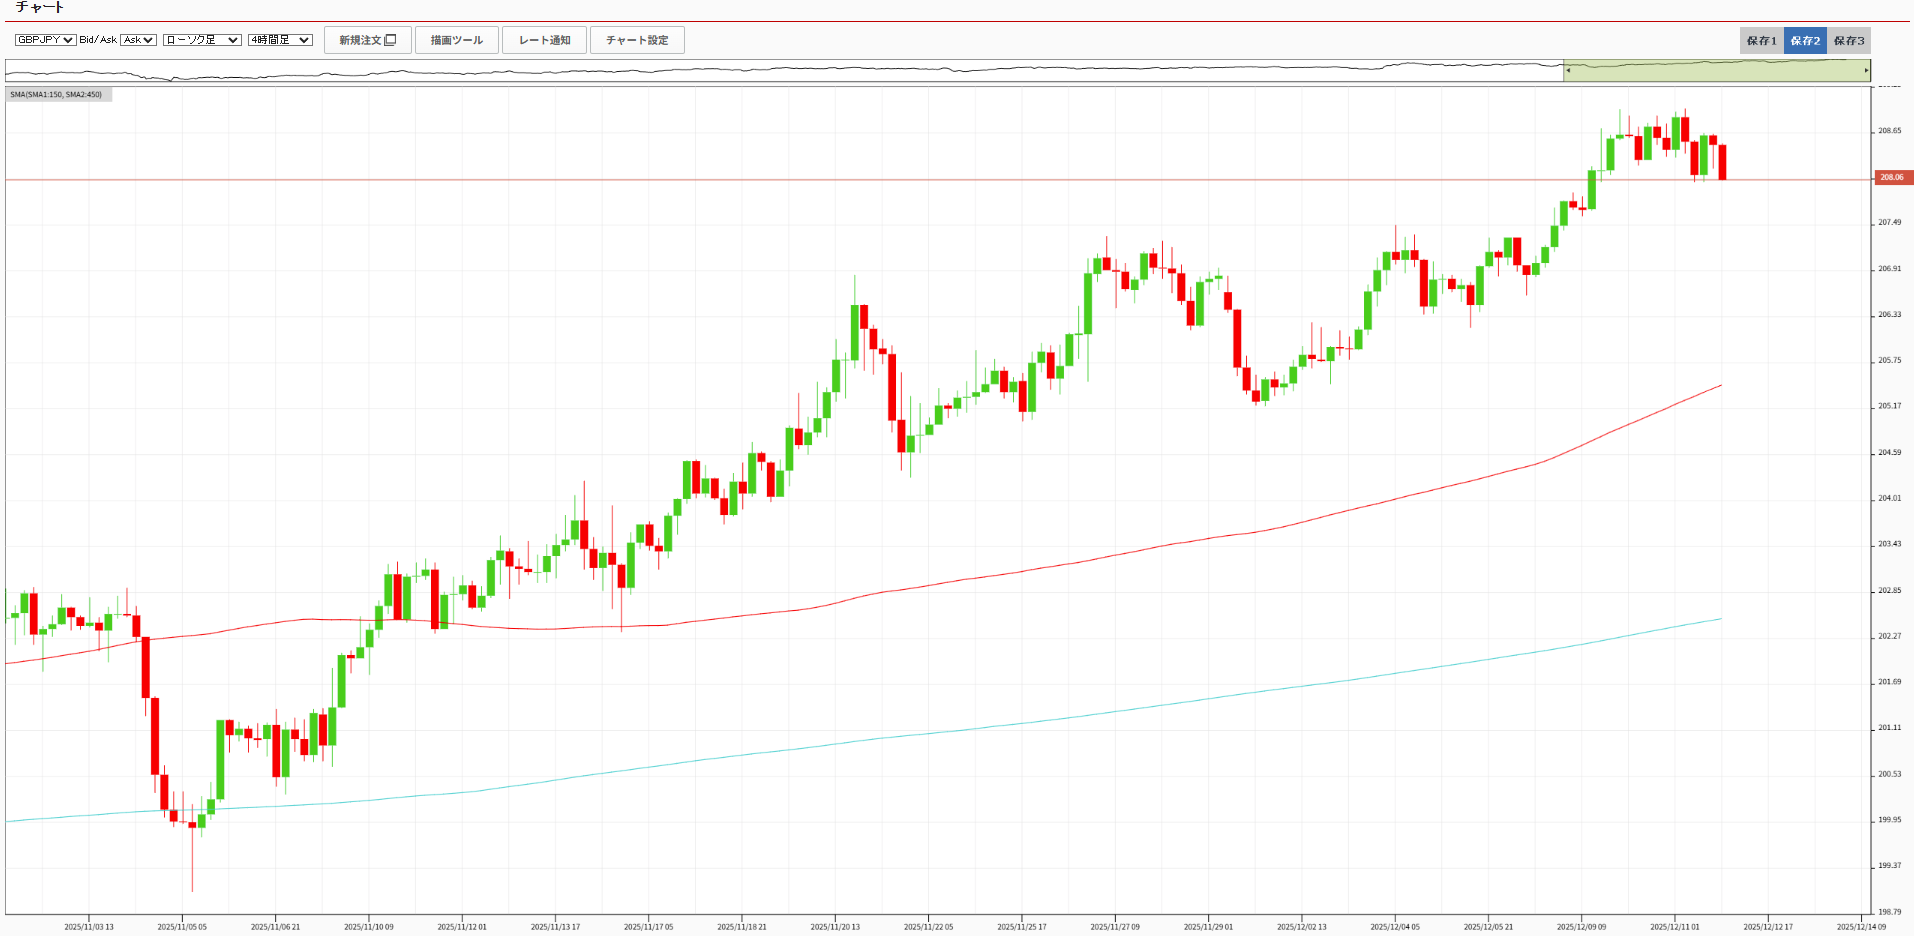Open the 描画ツール drawing tools
Image resolution: width=1914 pixels, height=936 pixels.
pos(456,40)
